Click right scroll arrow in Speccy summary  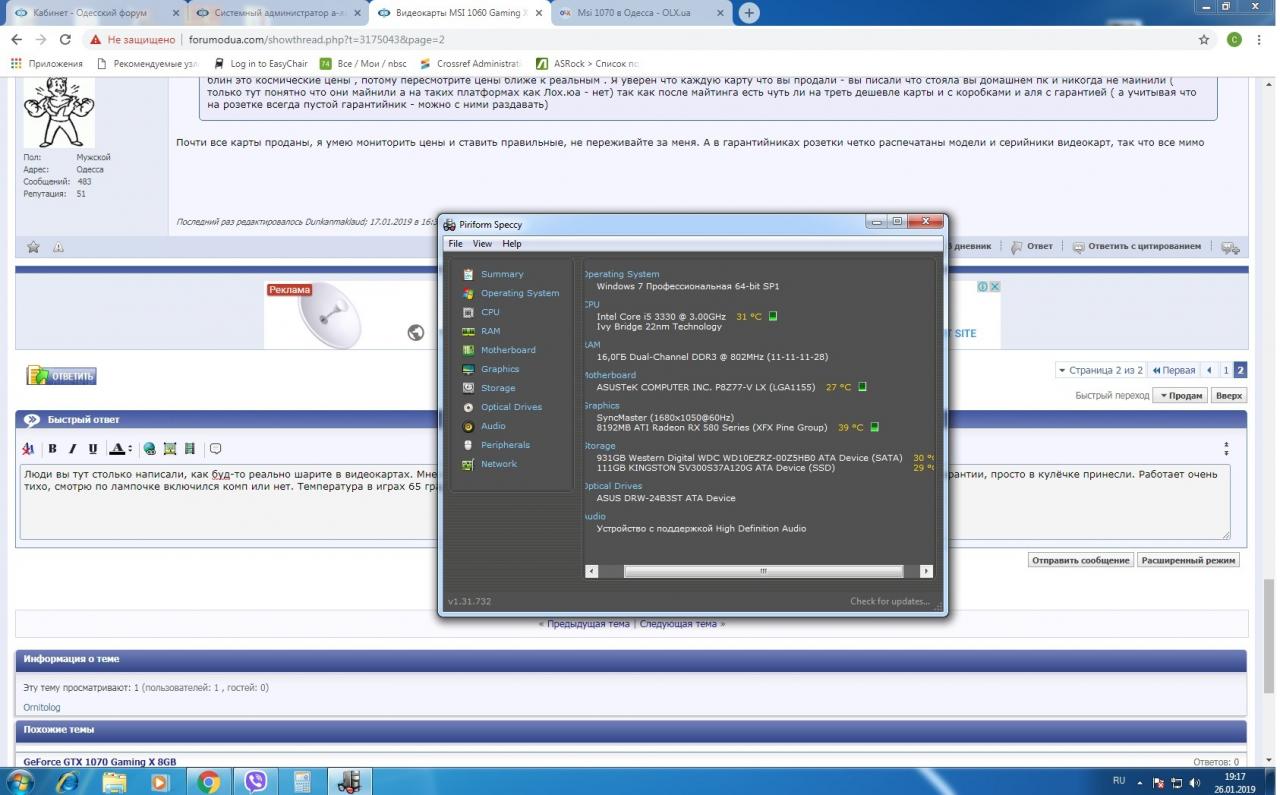pos(926,571)
